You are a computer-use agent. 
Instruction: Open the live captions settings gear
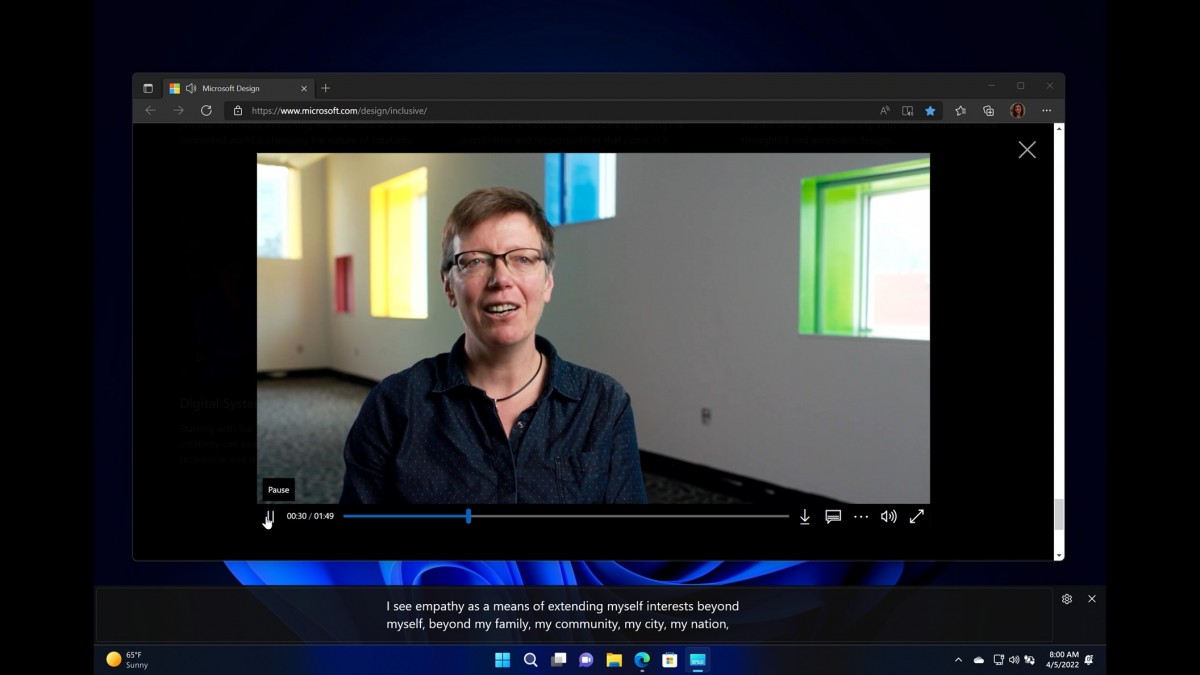[1066, 598]
